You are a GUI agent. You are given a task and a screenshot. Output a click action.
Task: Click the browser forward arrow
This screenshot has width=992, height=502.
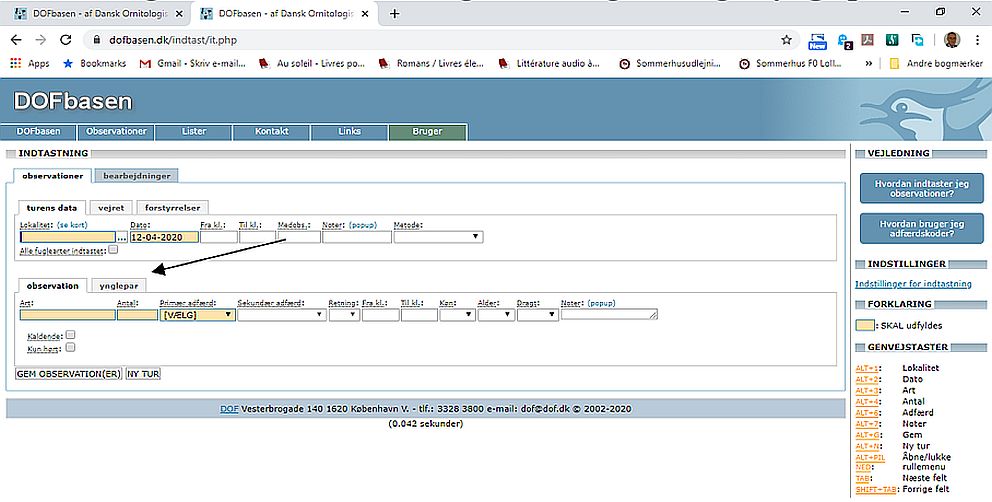coord(41,40)
